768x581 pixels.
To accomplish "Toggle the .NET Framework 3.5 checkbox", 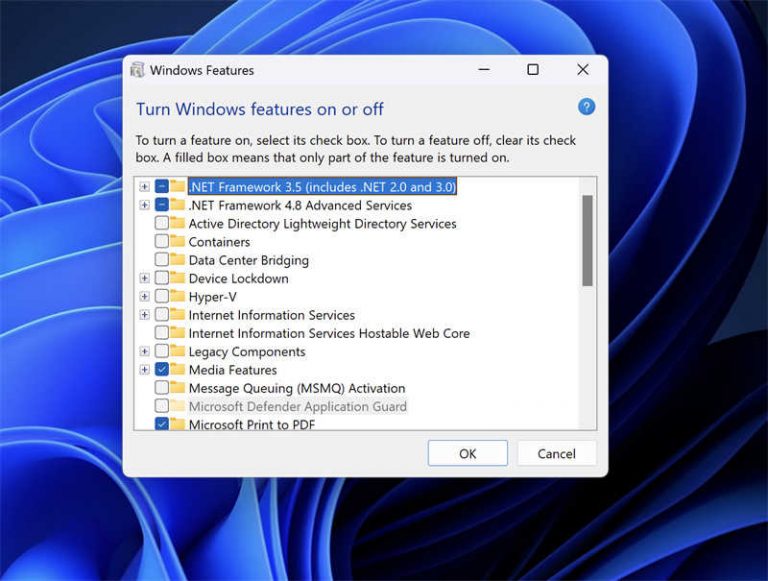I will pyautogui.click(x=162, y=186).
